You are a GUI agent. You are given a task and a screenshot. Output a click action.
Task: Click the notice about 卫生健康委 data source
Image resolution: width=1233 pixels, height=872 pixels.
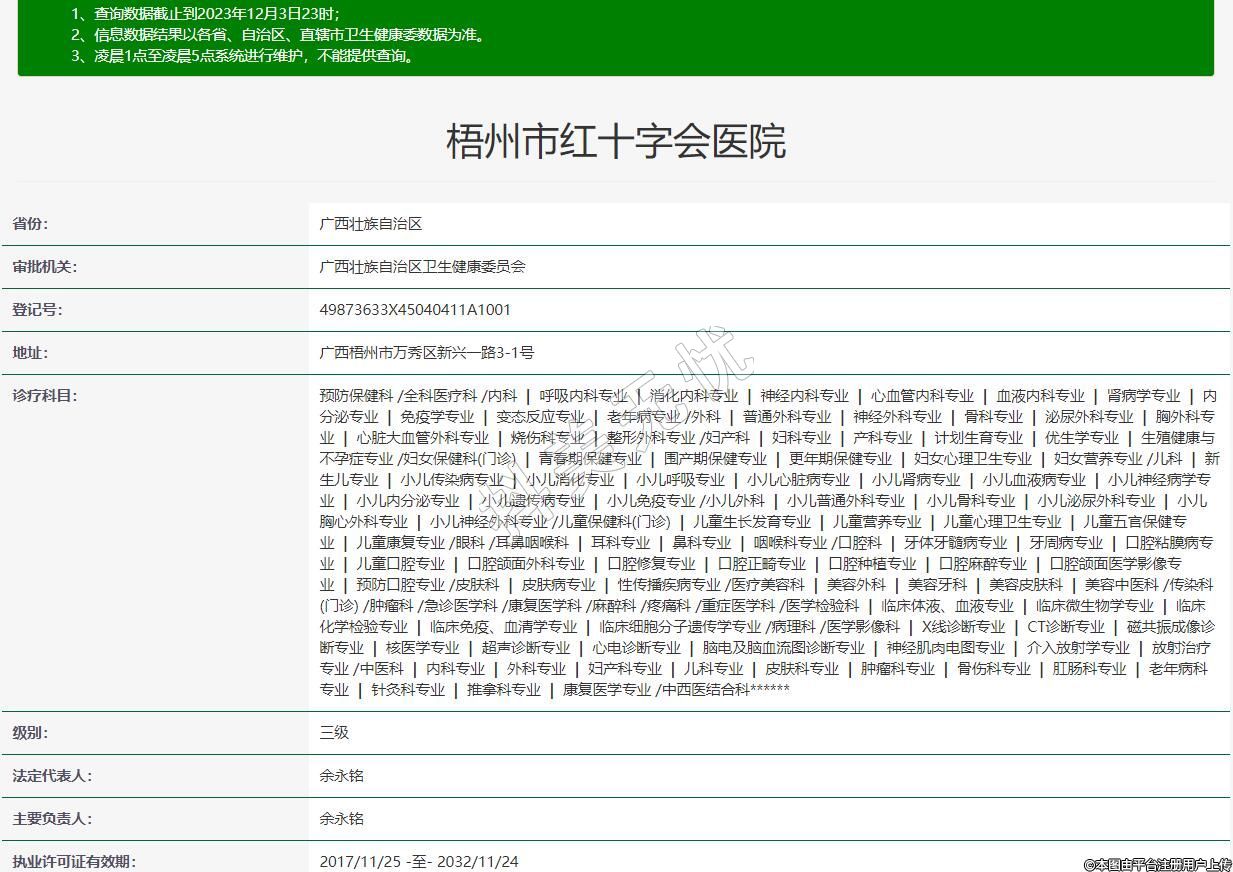coord(278,35)
